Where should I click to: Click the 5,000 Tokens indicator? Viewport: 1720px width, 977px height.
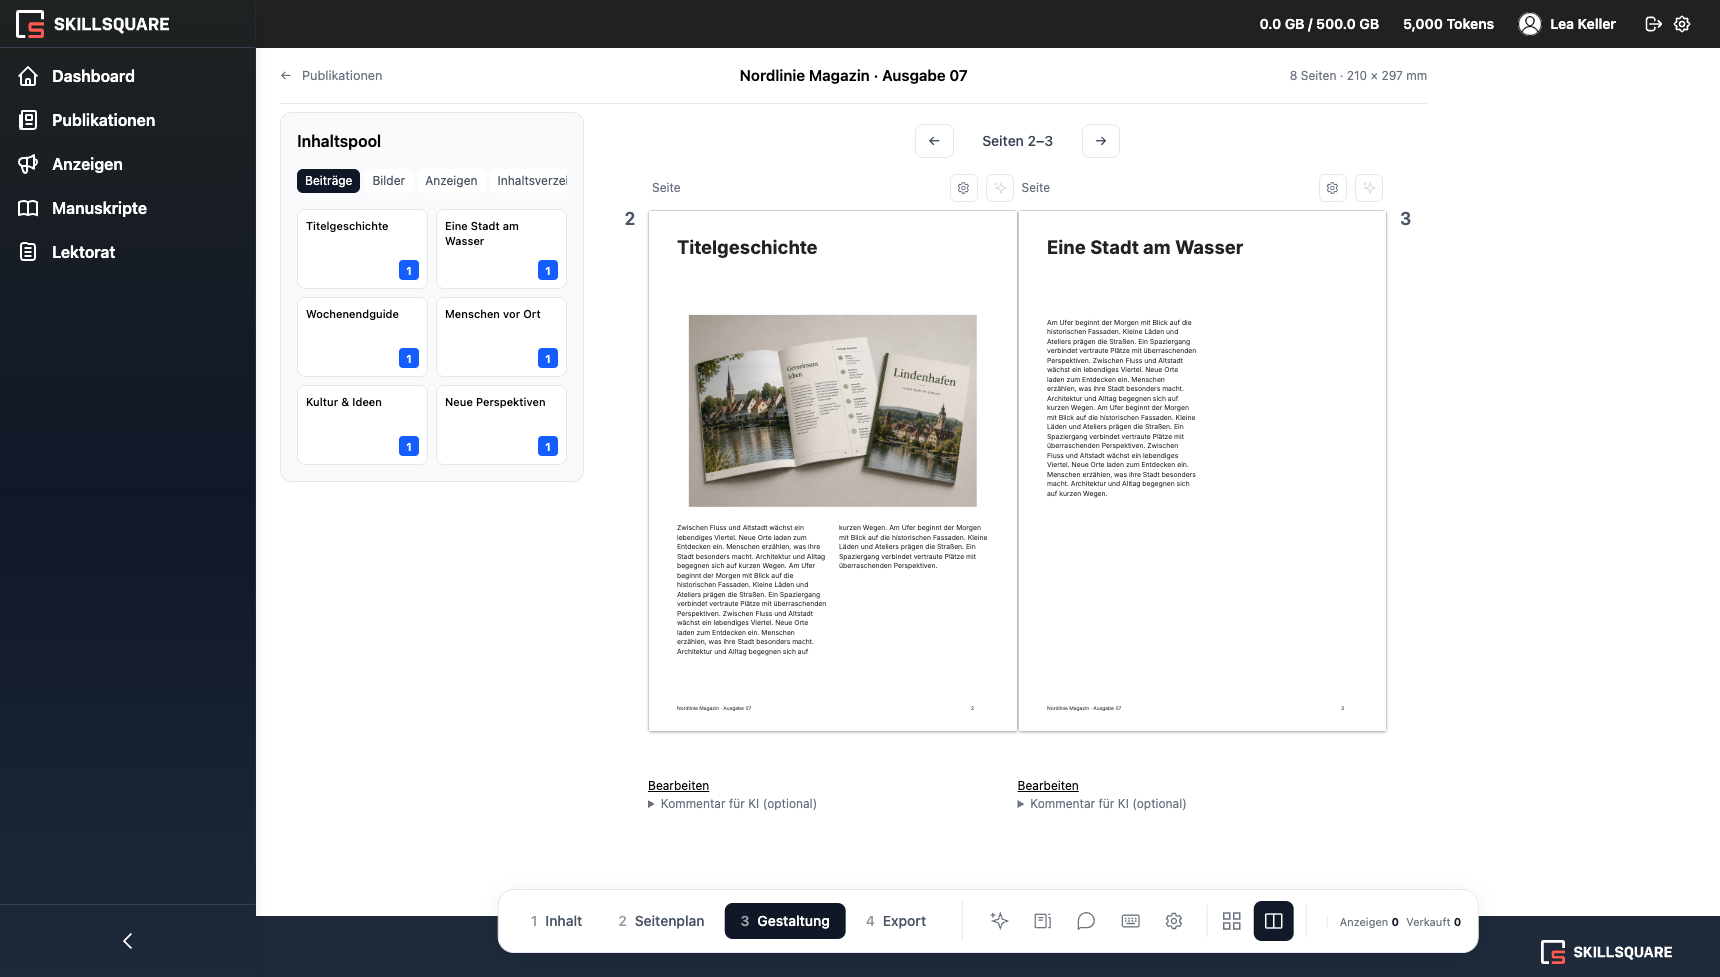pos(1448,24)
